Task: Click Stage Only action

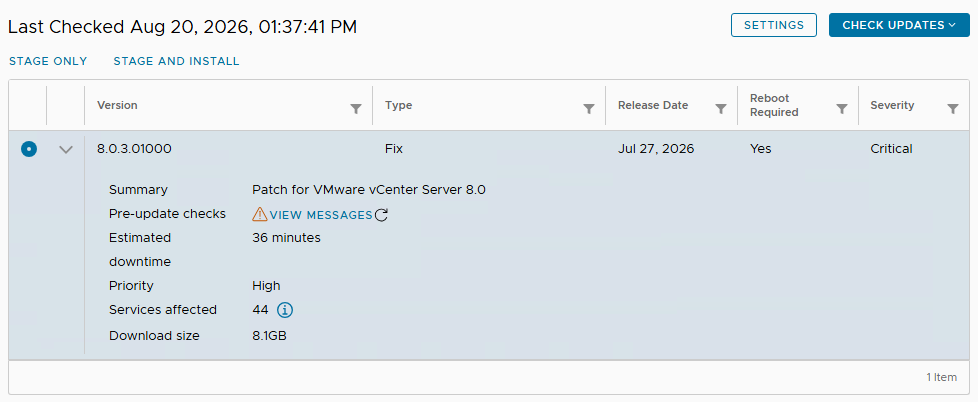Action: click(x=48, y=61)
